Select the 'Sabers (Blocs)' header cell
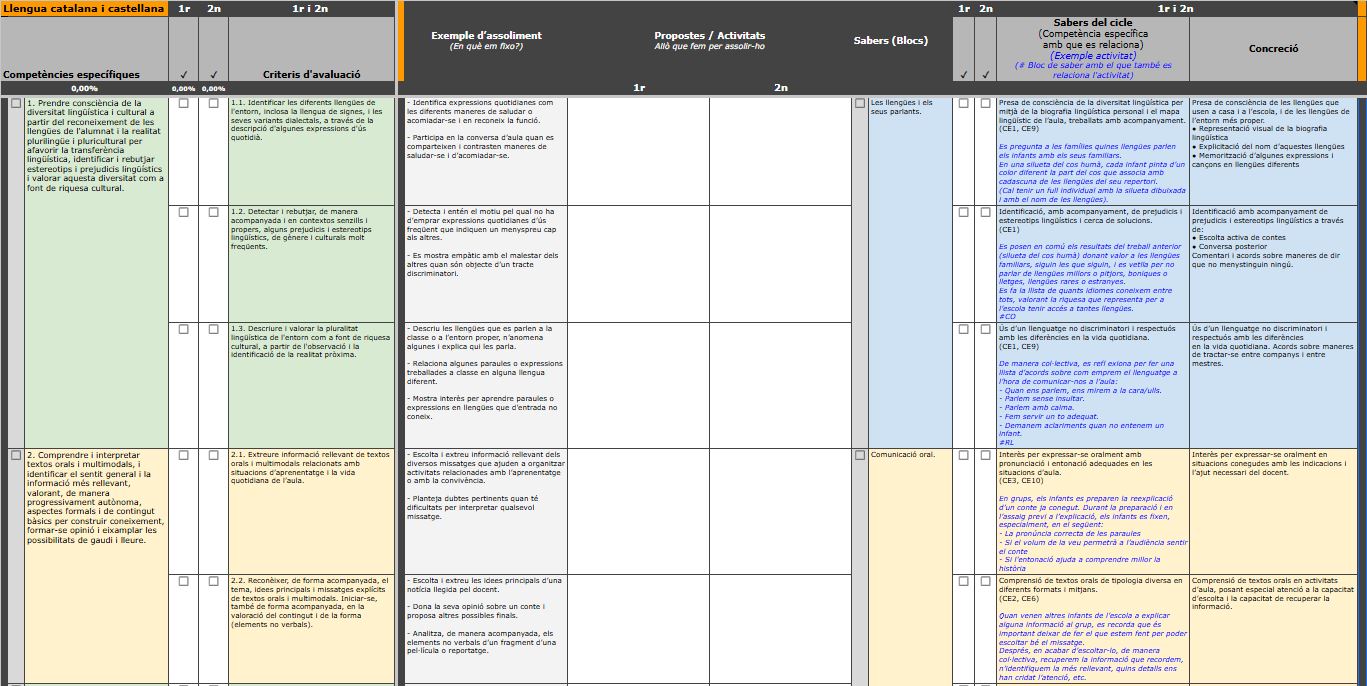This screenshot has height=686, width=1367. 890,41
